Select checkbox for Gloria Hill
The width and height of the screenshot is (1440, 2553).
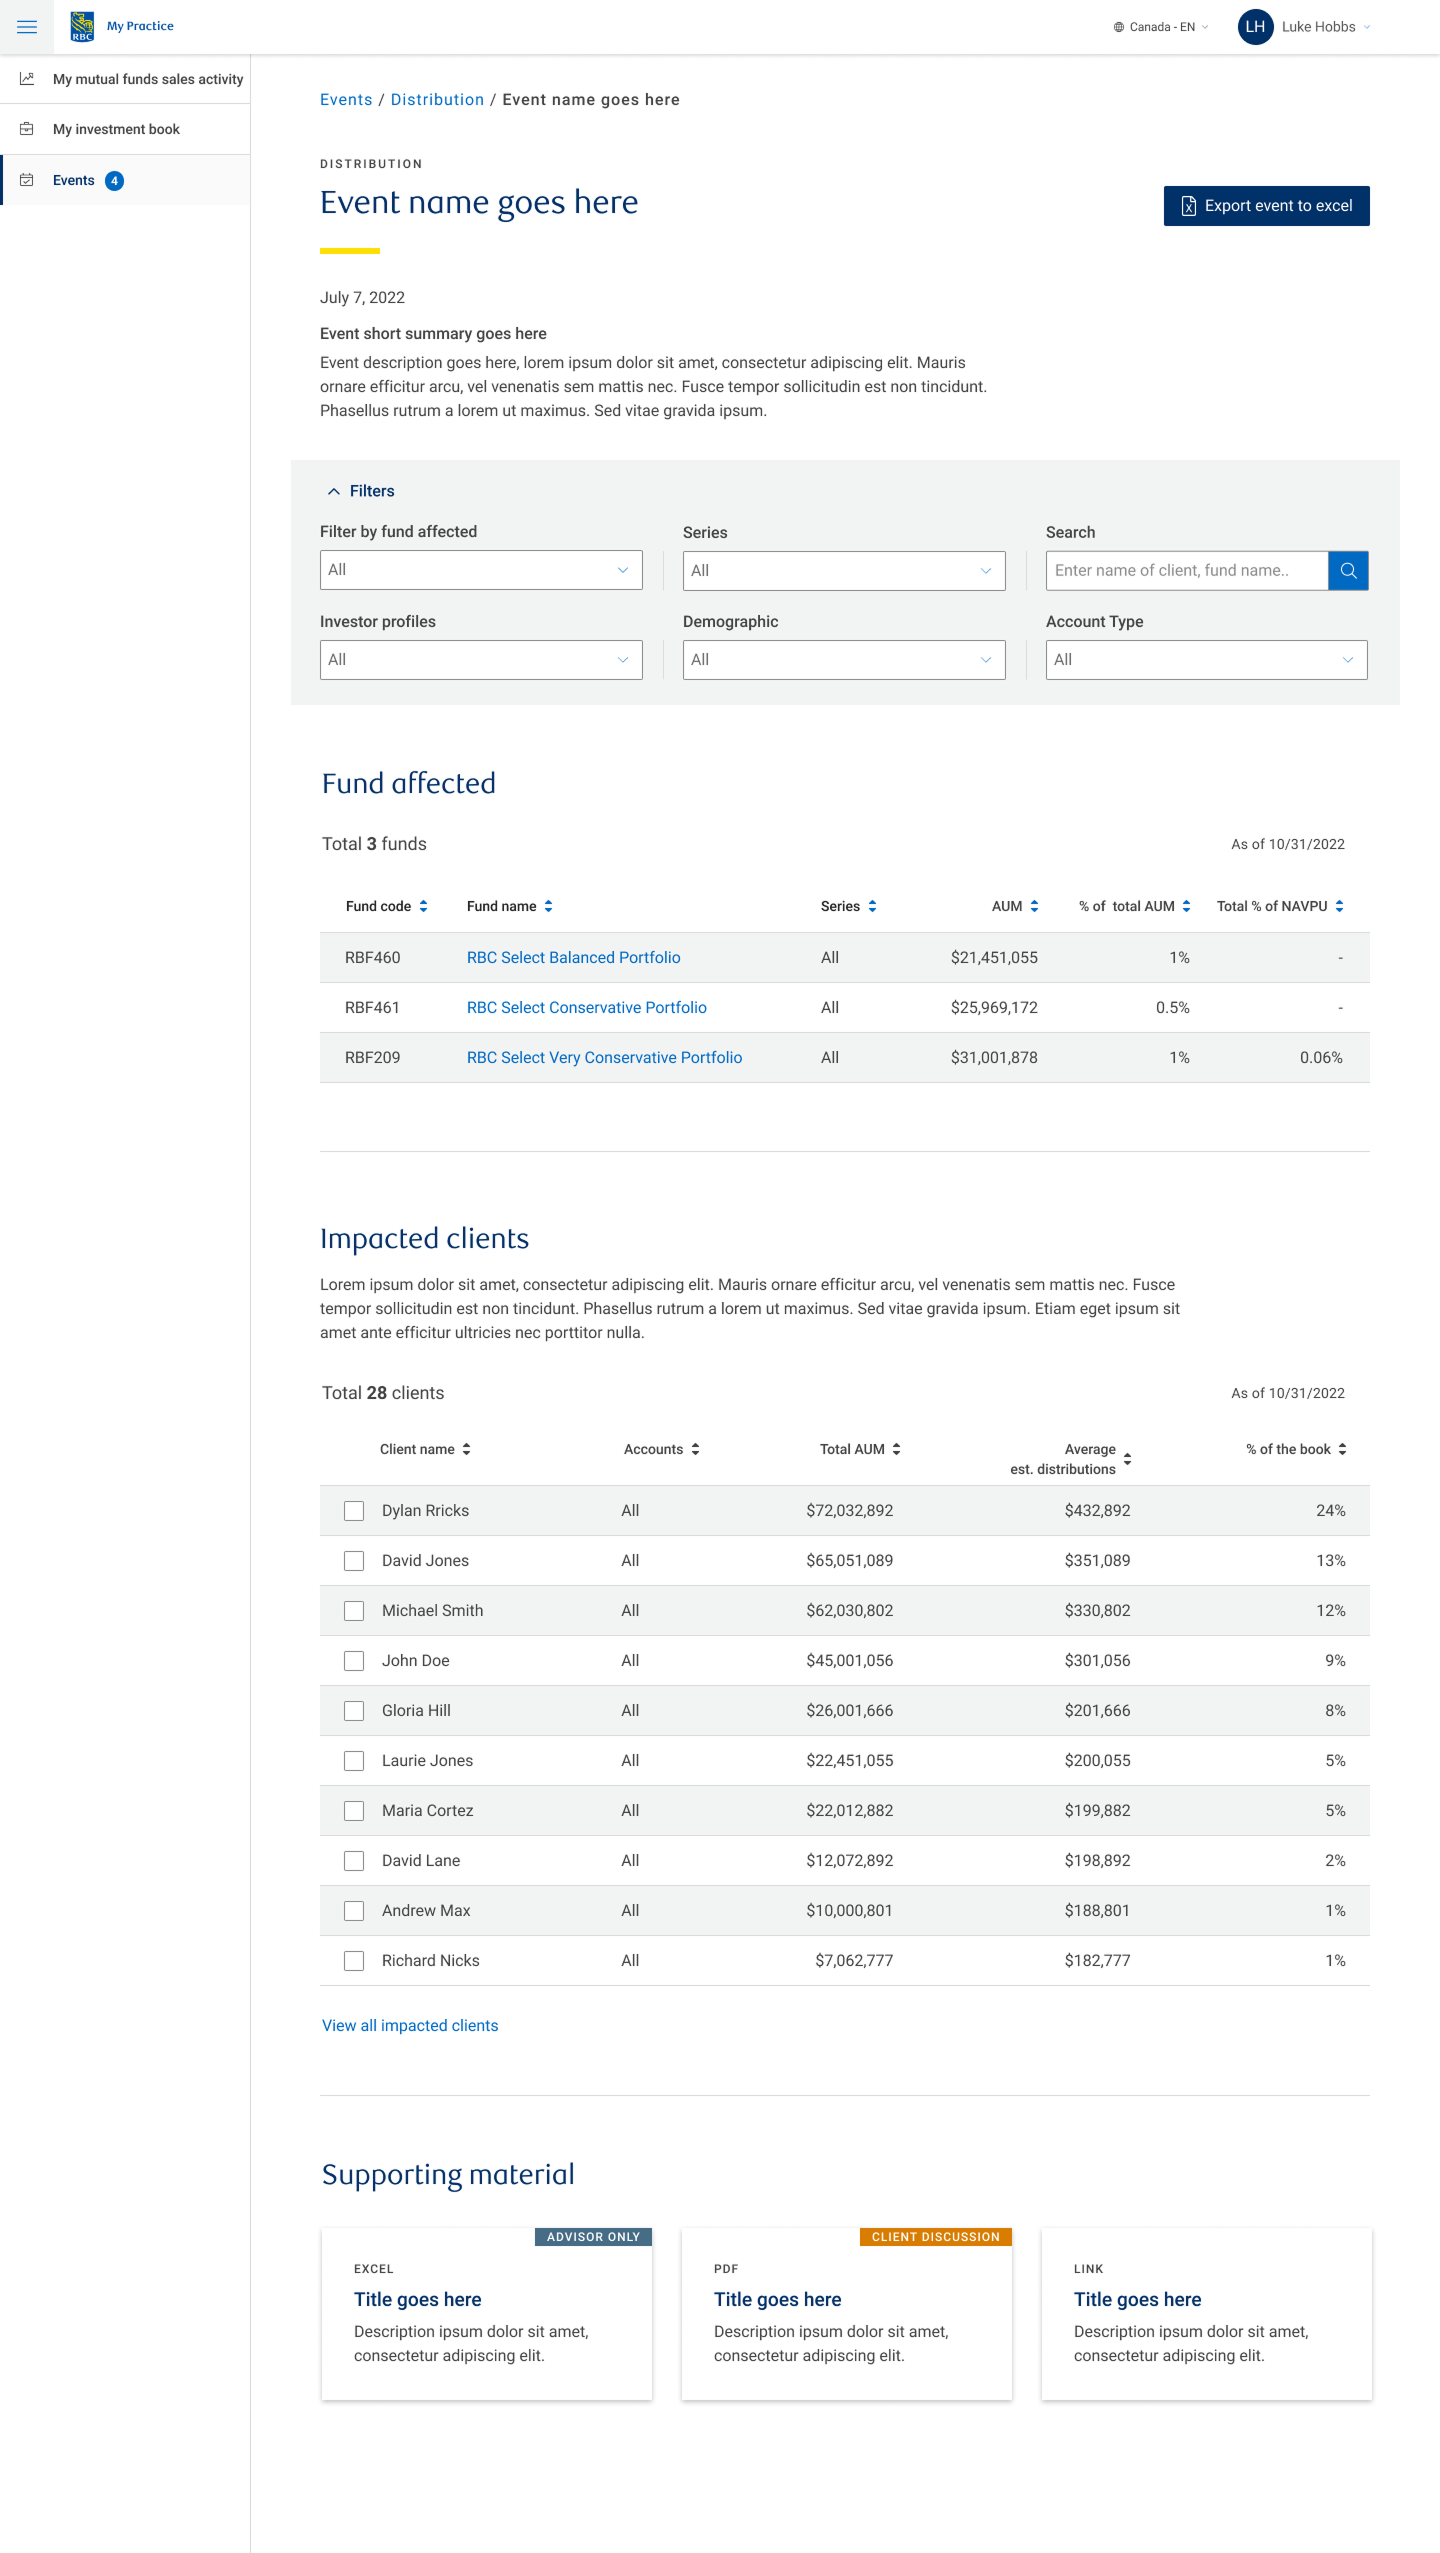pyautogui.click(x=354, y=1711)
